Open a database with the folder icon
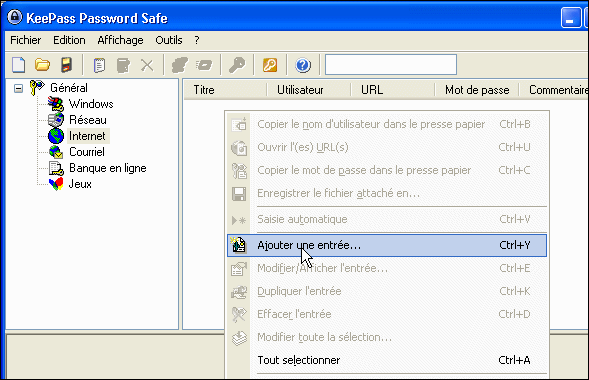The height and width of the screenshot is (380, 589). pos(42,65)
